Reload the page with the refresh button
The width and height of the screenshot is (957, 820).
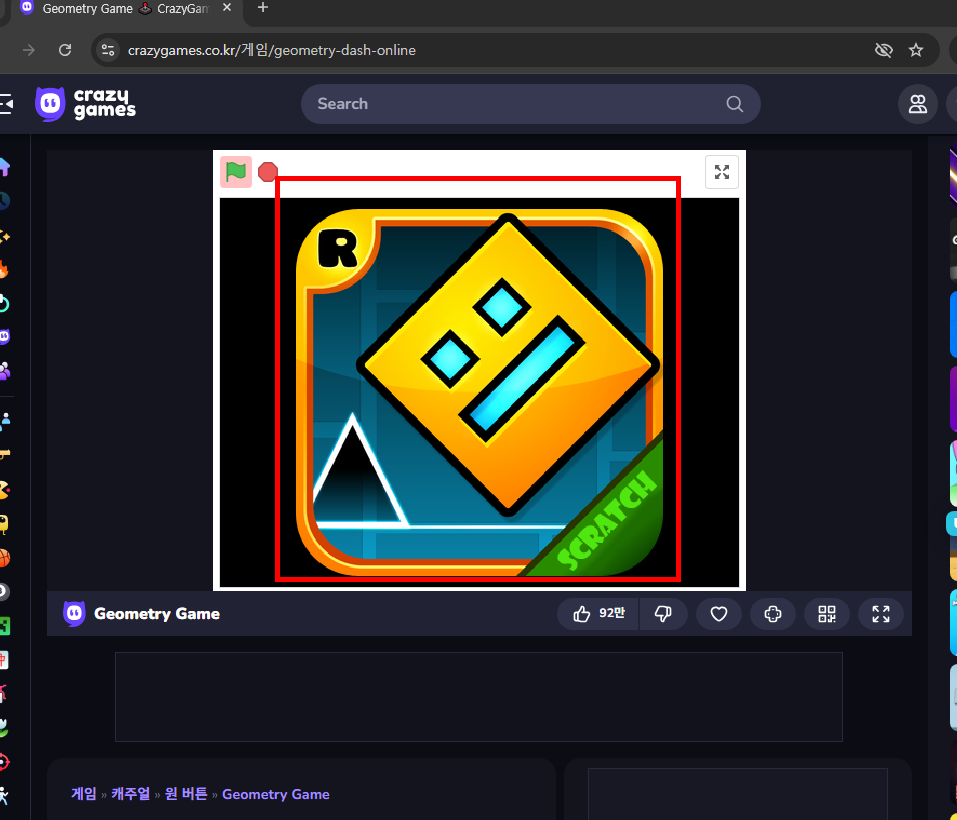tap(65, 50)
